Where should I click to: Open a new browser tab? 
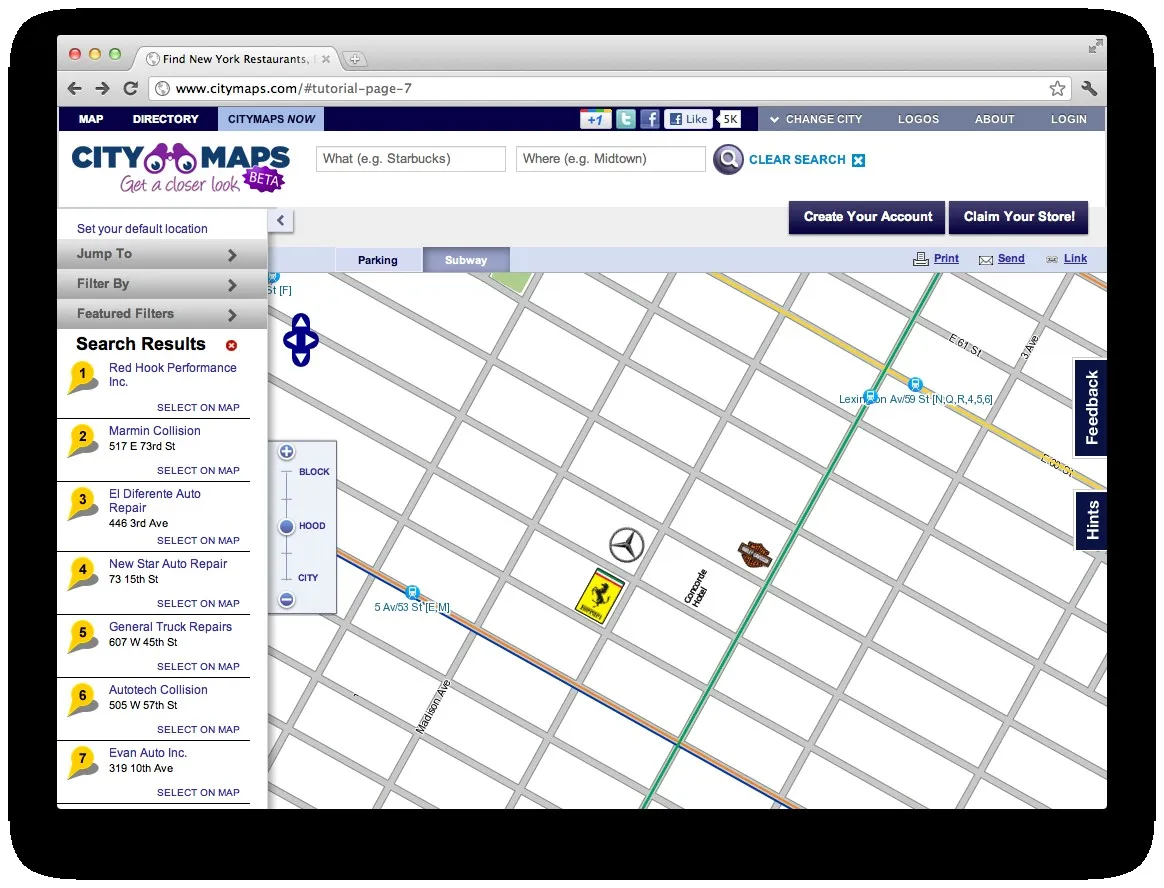pyautogui.click(x=355, y=59)
